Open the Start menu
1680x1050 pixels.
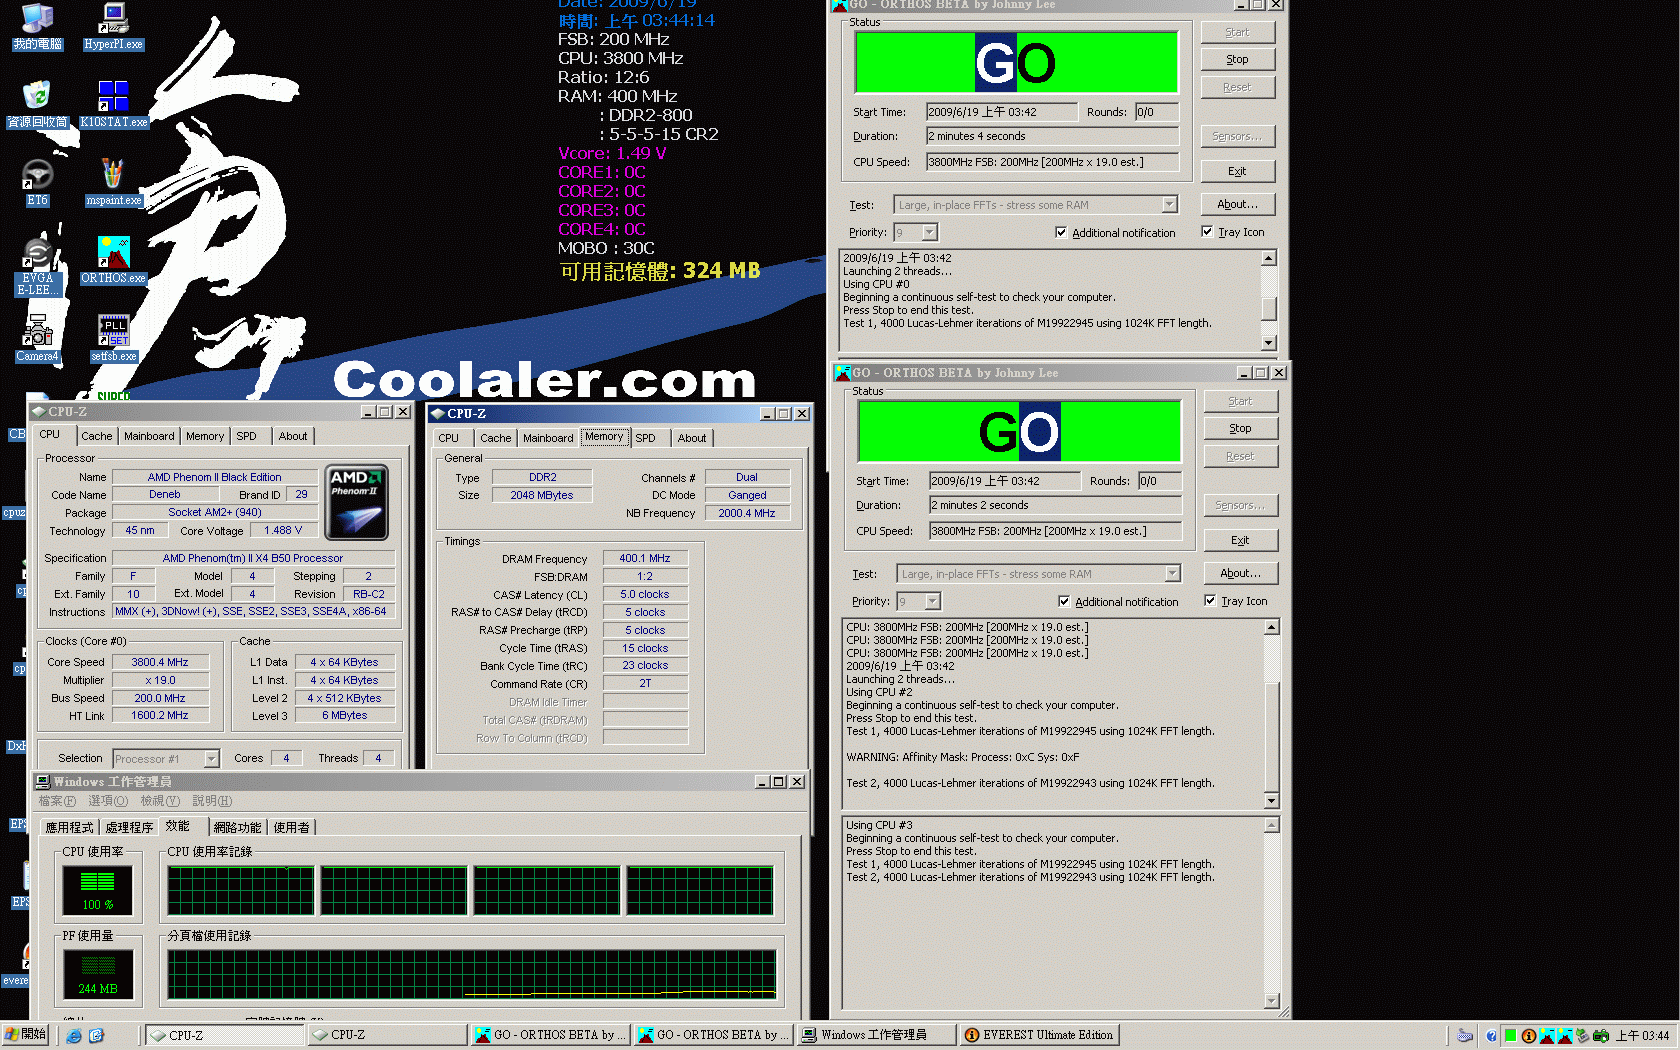tap(25, 1035)
